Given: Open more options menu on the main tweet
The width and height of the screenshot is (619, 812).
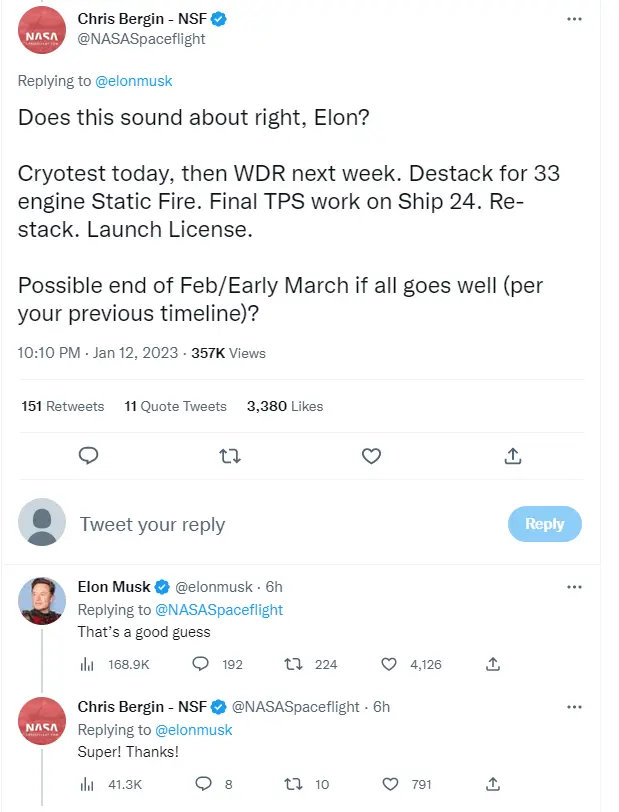Looking at the screenshot, I should pos(574,20).
